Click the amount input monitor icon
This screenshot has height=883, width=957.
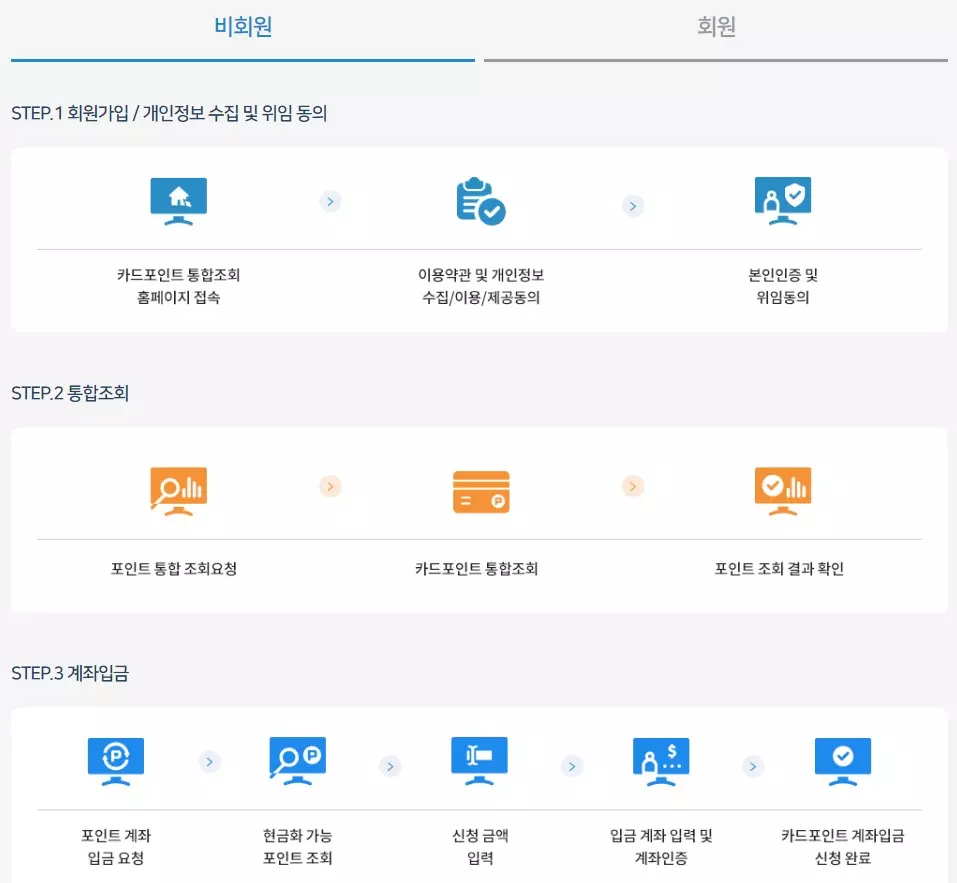[x=479, y=761]
